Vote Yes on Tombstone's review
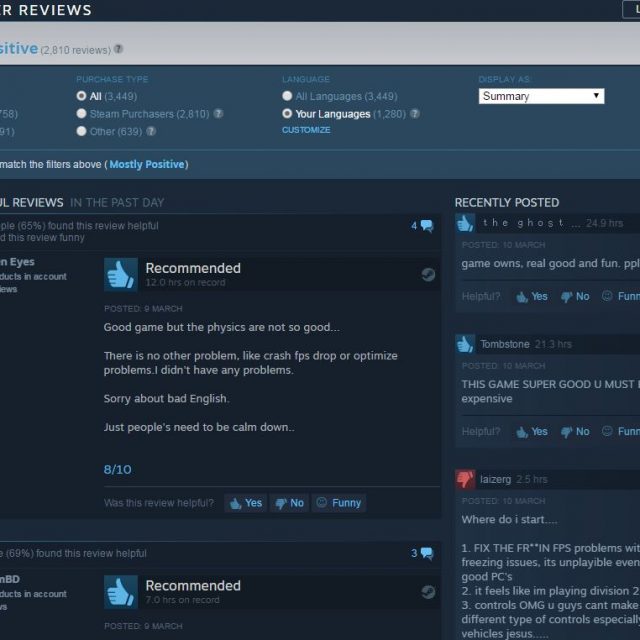Screen dimensions: 640x640 click(x=532, y=431)
